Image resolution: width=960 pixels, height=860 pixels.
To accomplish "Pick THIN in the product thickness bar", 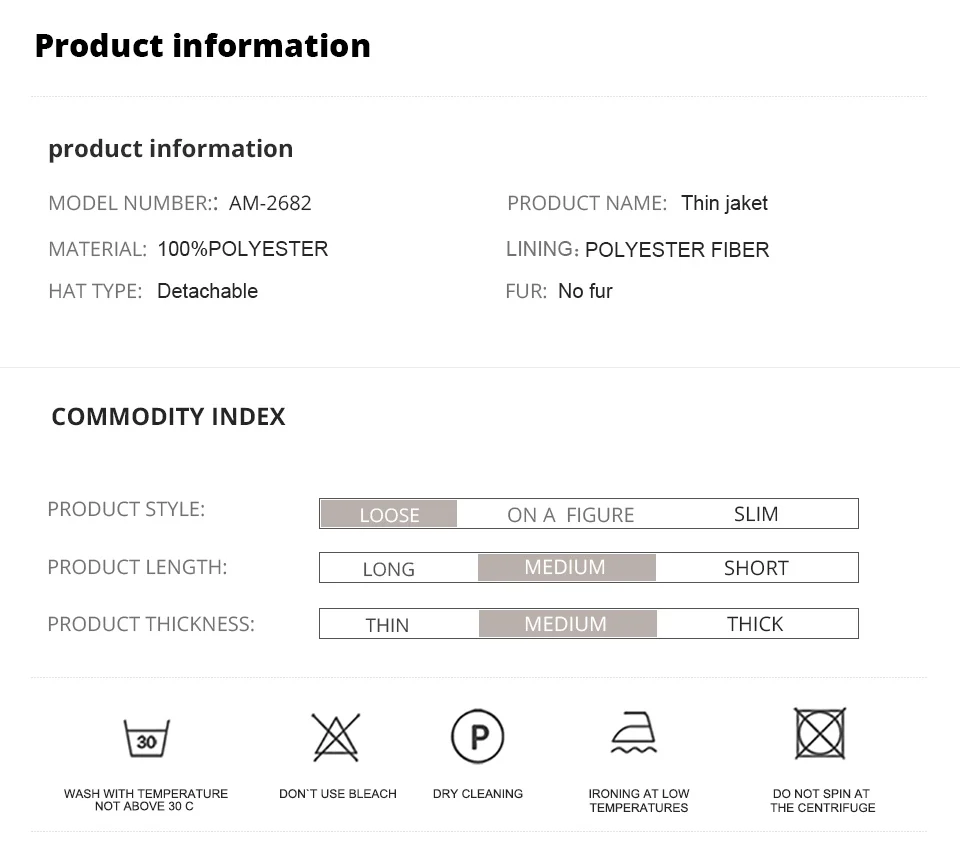I will (x=387, y=625).
